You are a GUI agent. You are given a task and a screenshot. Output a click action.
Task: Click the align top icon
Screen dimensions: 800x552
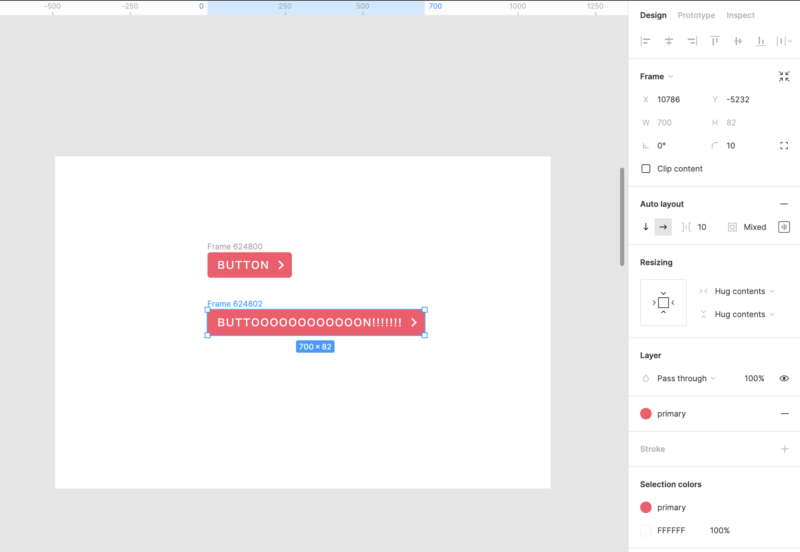[x=715, y=41]
